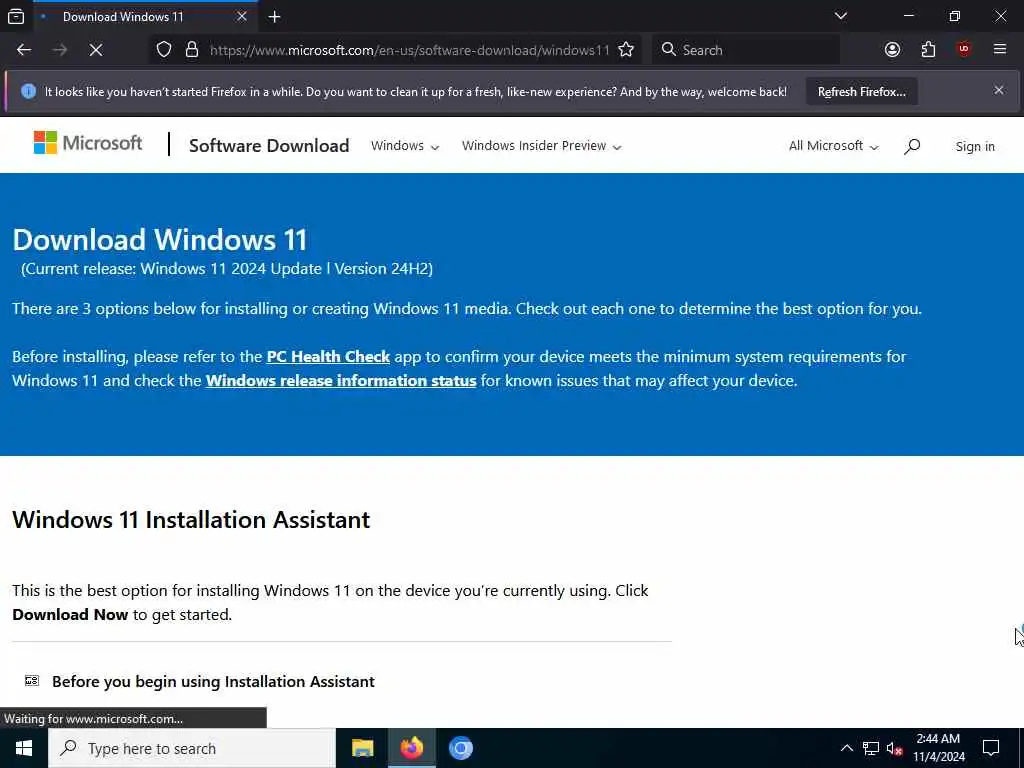Stop loading the current page
This screenshot has height=768, width=1024.
(96, 50)
